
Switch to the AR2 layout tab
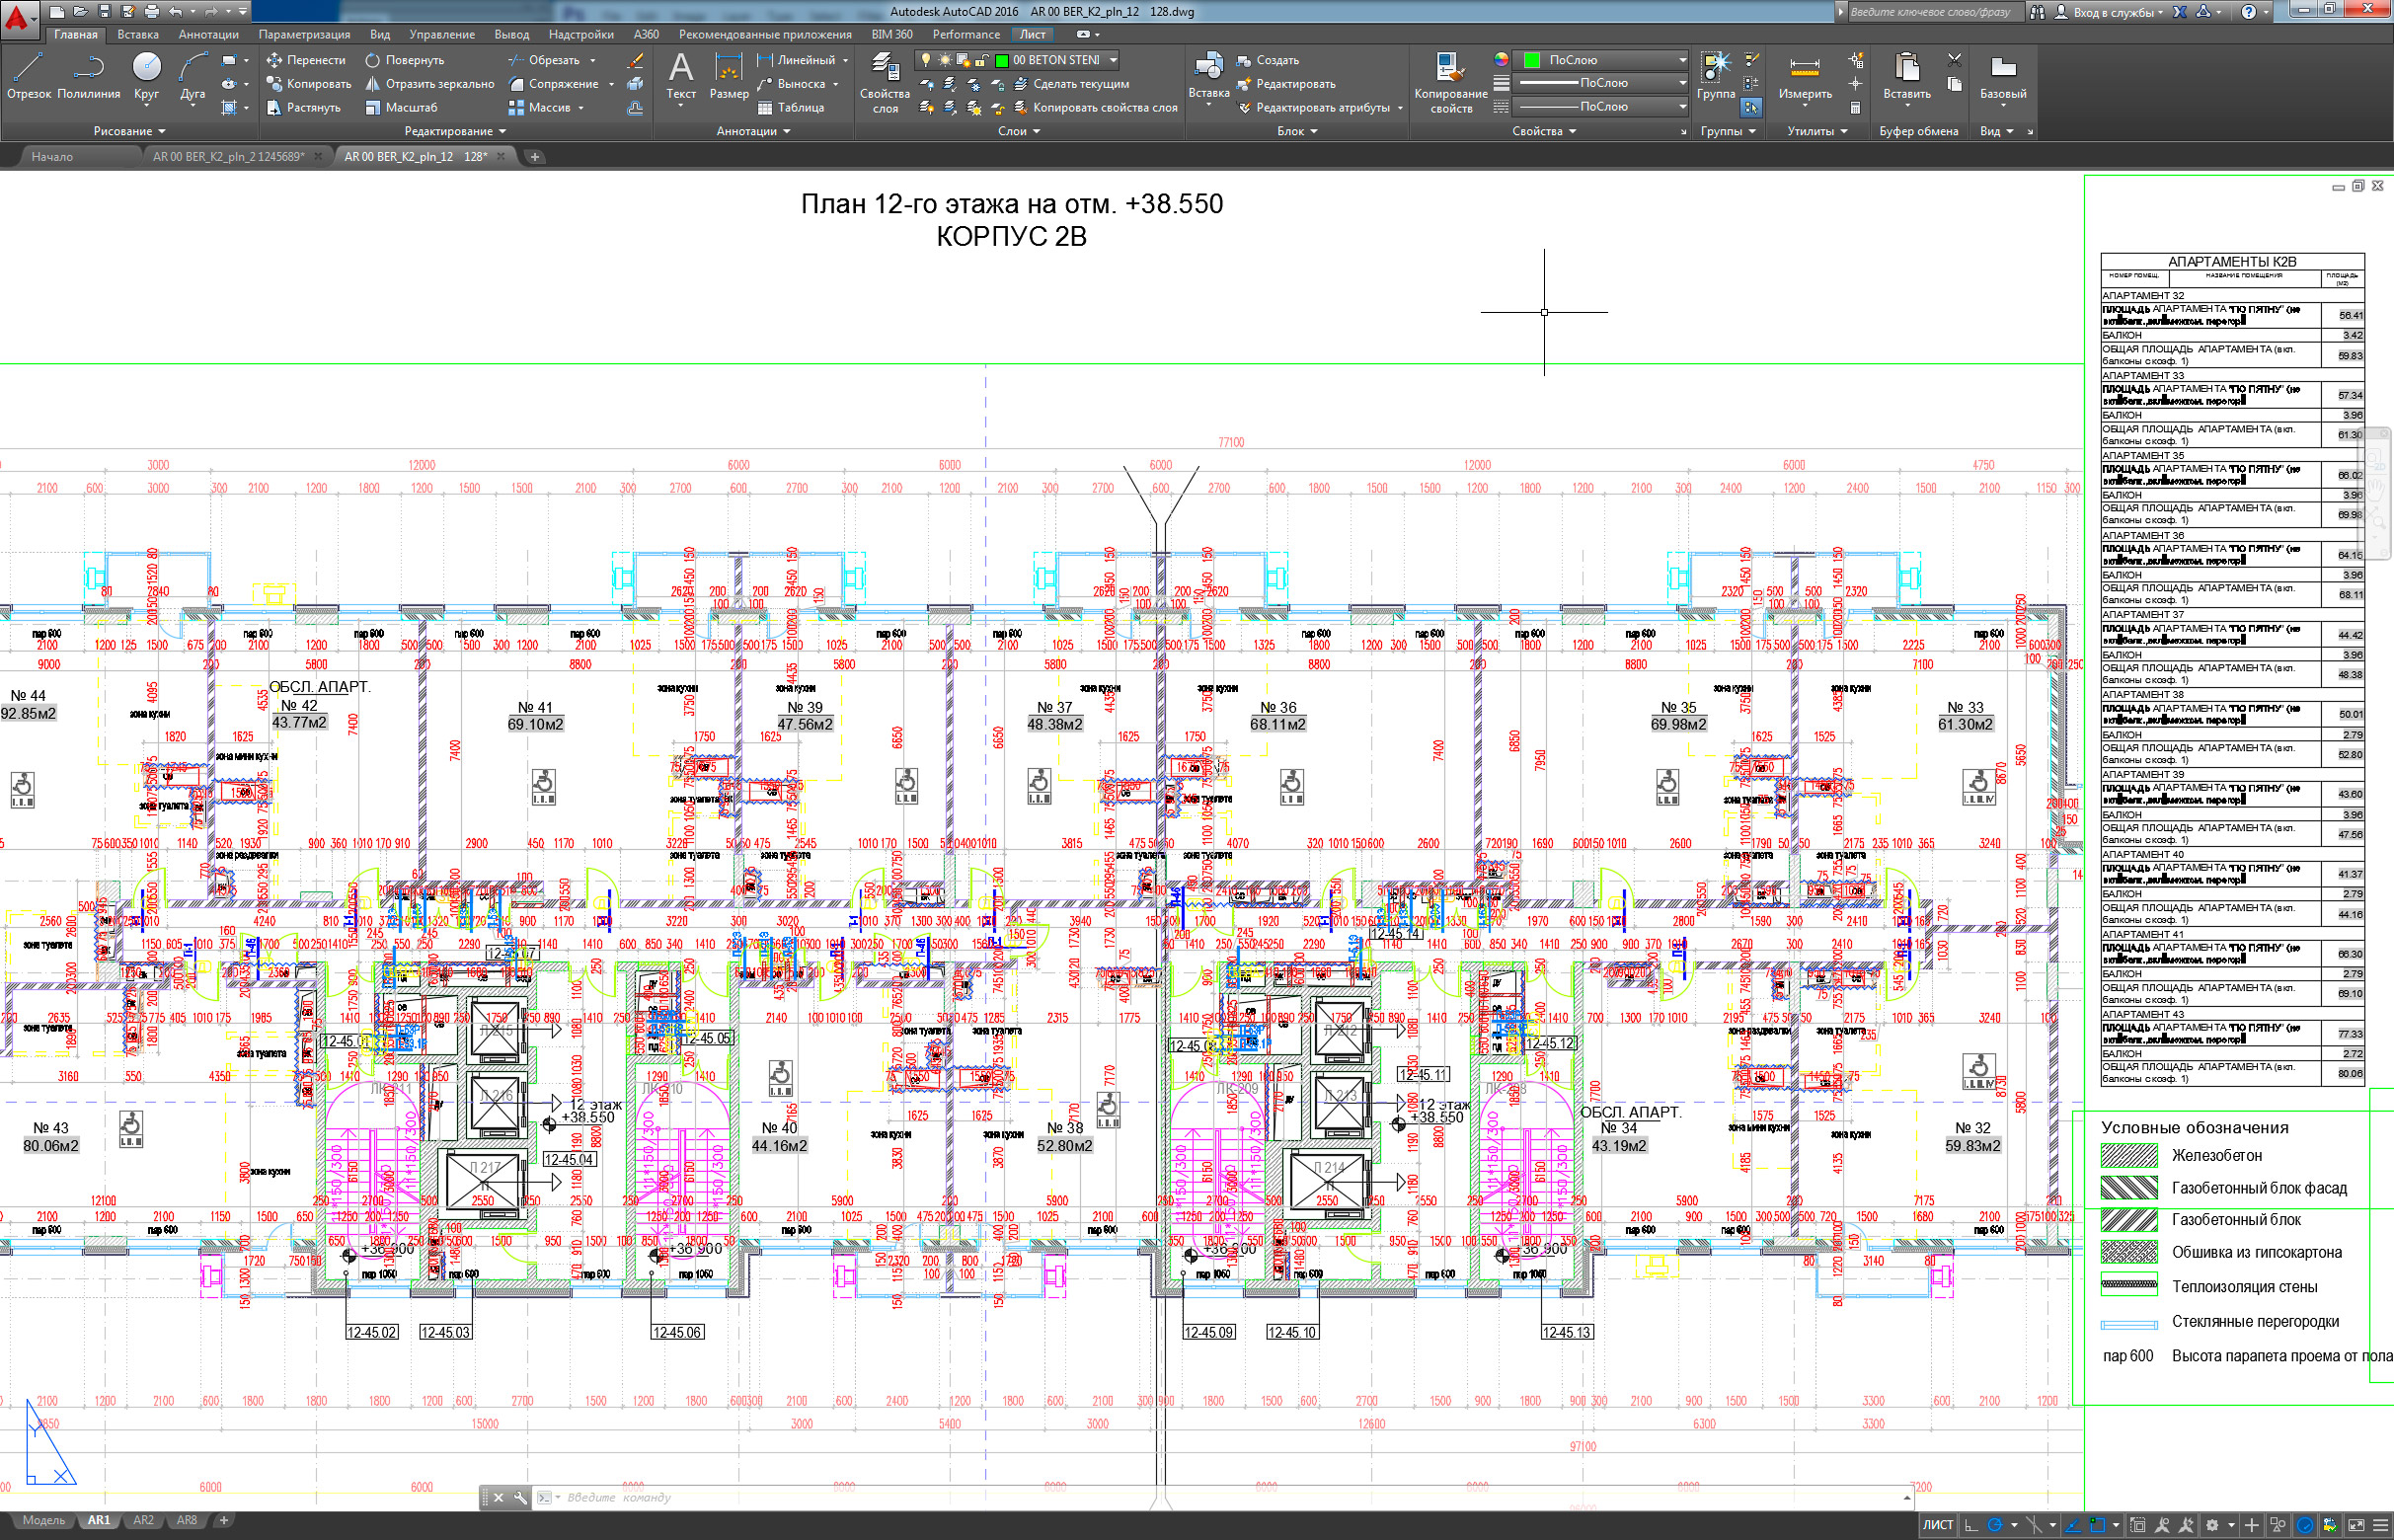tap(143, 1520)
